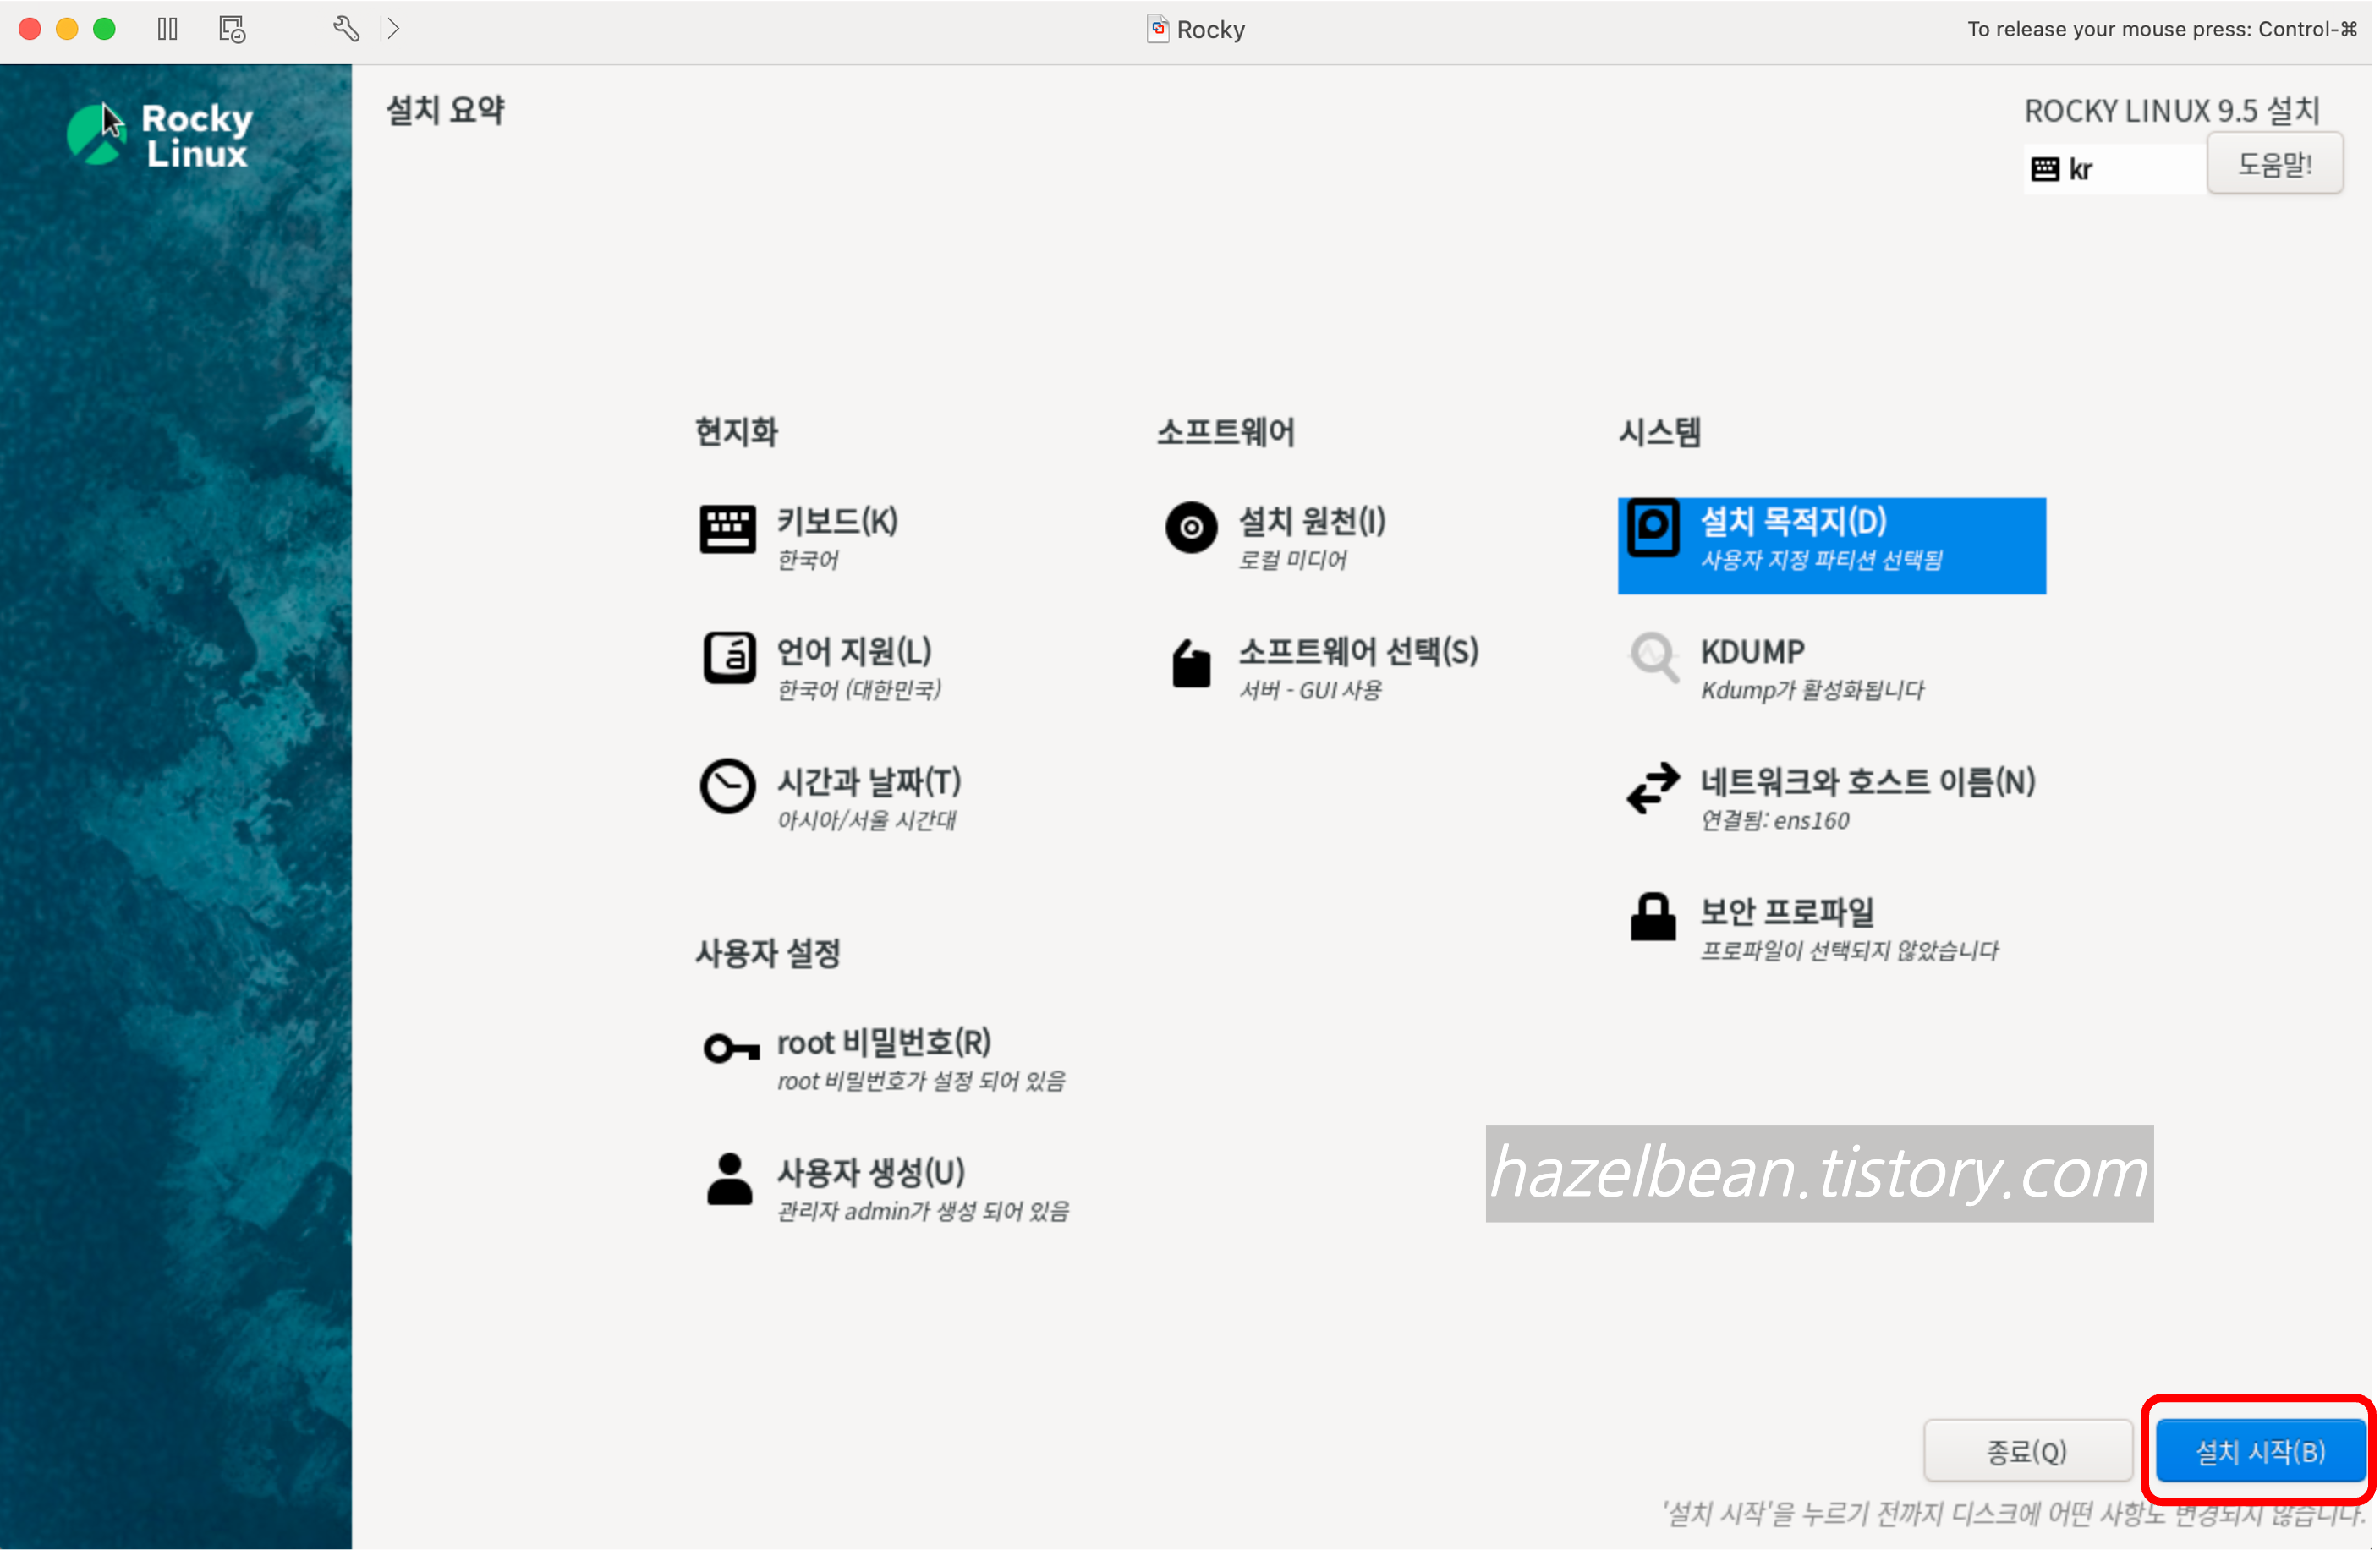Click 'root 비밀번호가 설정 되어 있음' text

pyautogui.click(x=921, y=1081)
